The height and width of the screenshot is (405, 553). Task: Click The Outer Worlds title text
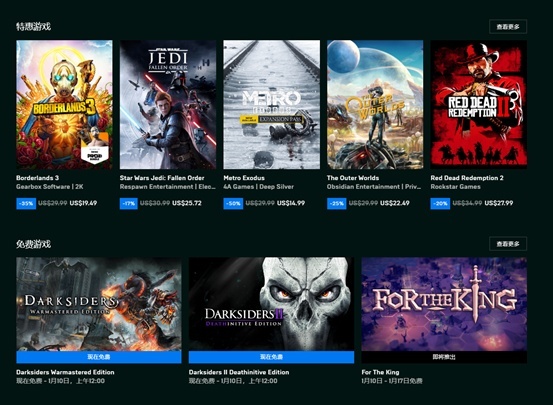coord(353,178)
